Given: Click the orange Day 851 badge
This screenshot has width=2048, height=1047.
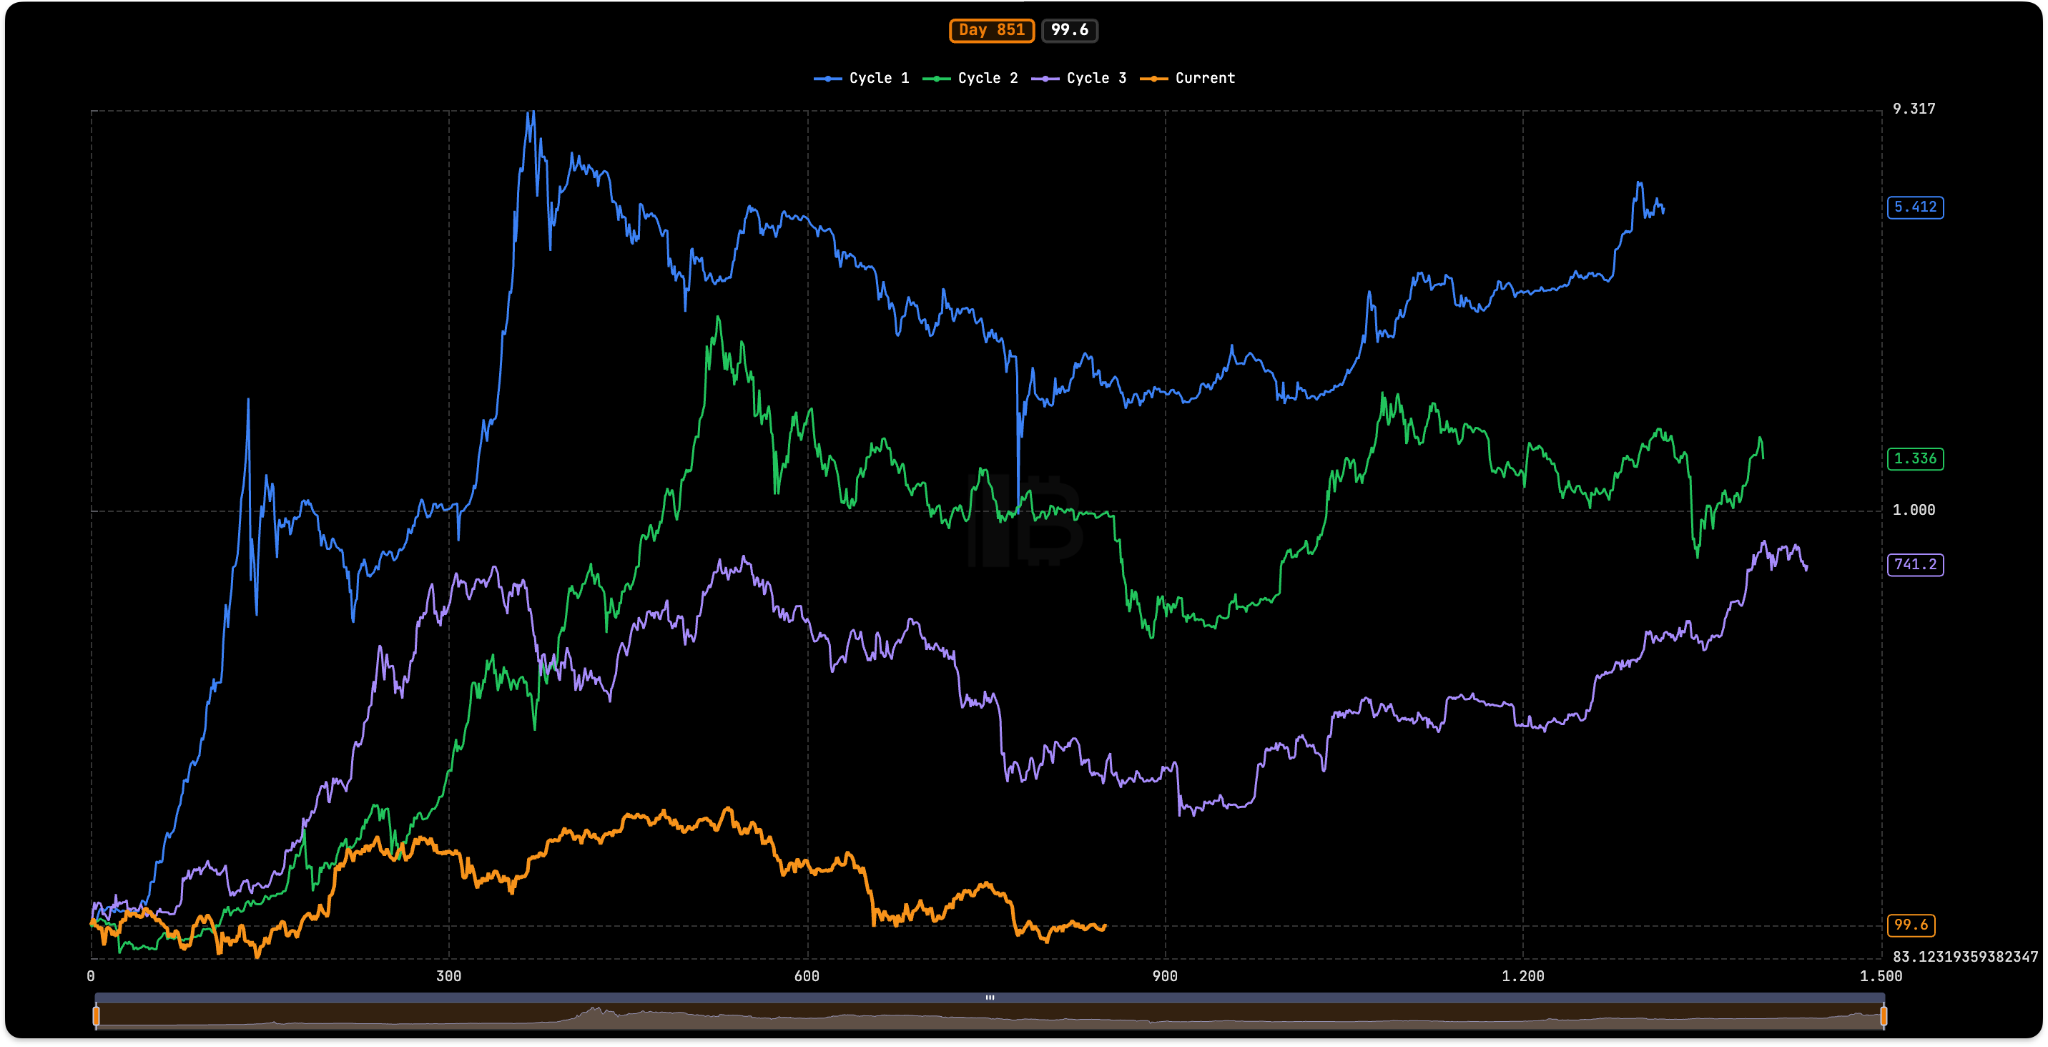Looking at the screenshot, I should pos(992,31).
